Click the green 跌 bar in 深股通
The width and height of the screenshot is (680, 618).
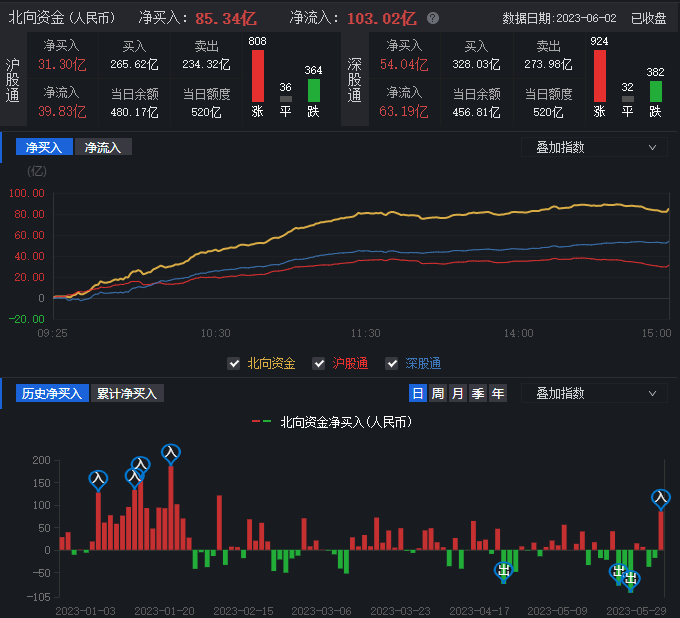pyautogui.click(x=656, y=91)
